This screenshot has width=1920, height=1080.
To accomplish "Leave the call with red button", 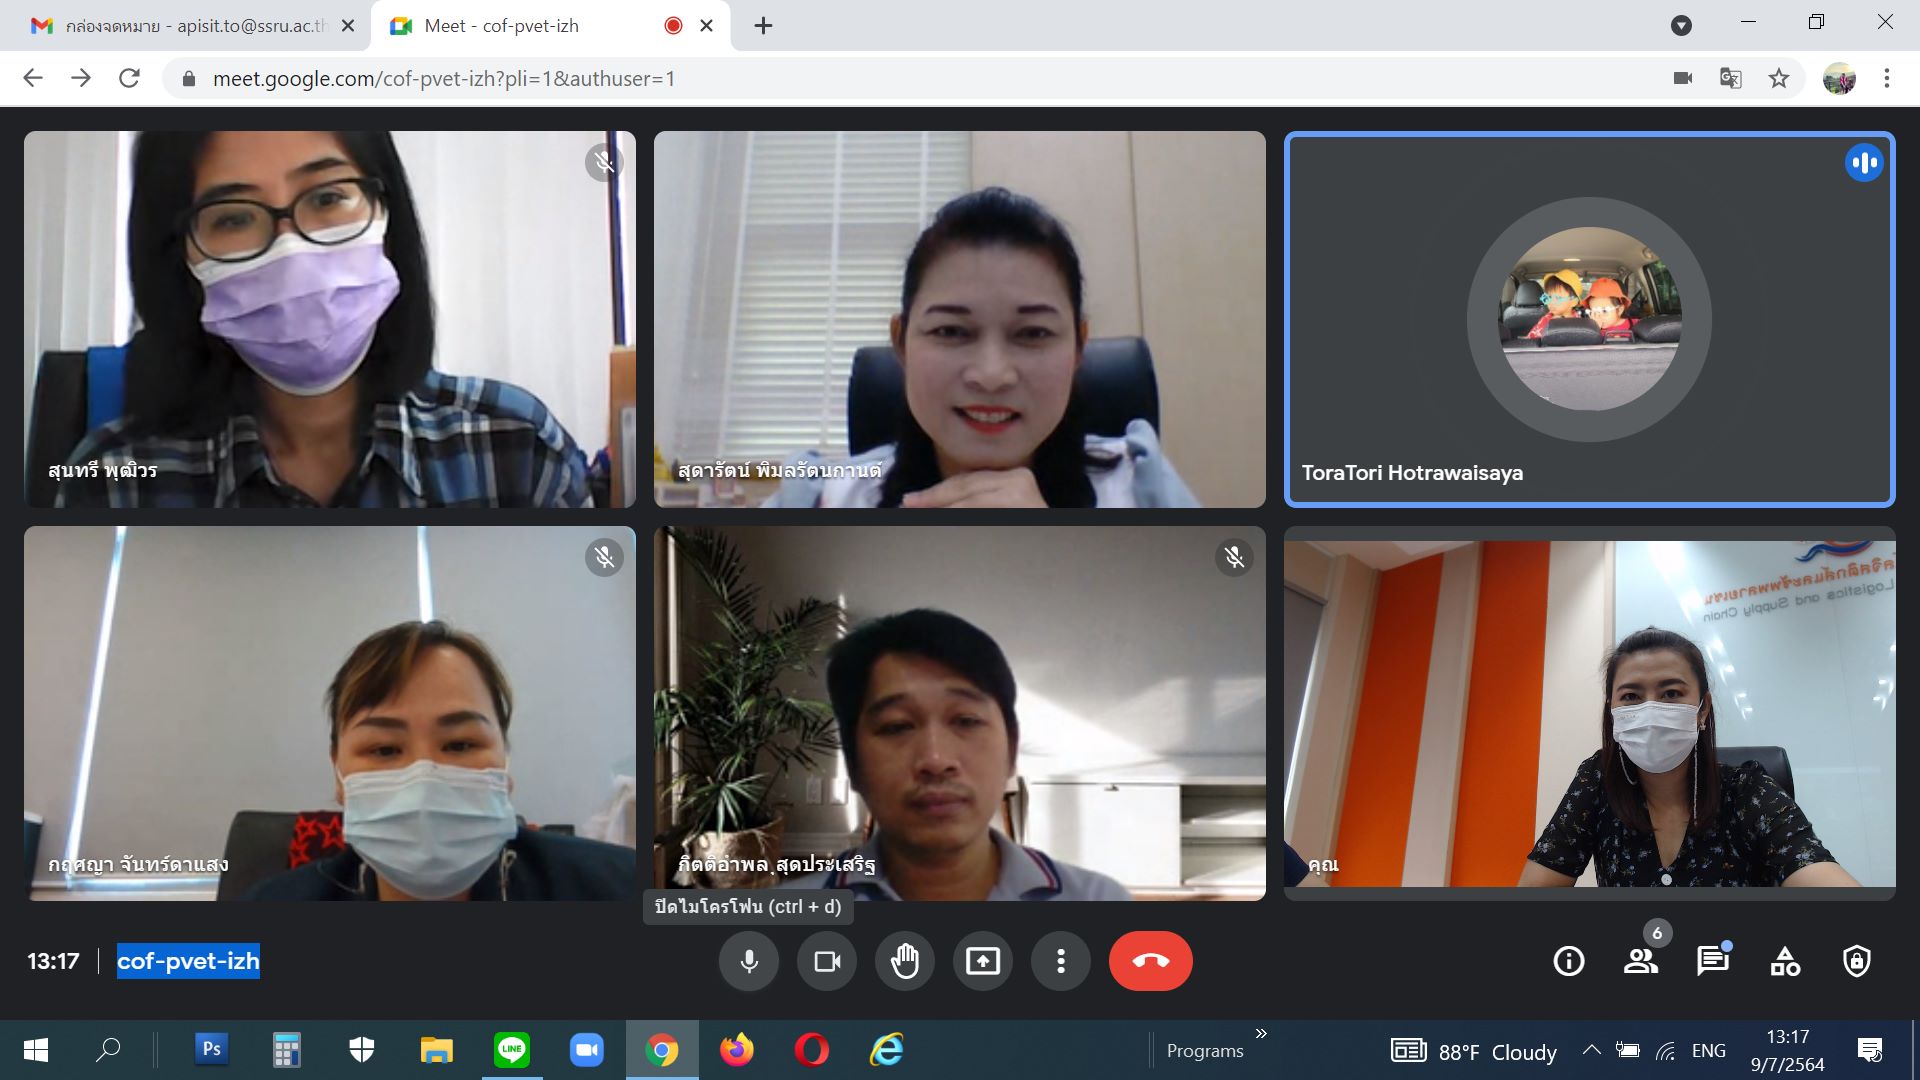I will click(1150, 961).
